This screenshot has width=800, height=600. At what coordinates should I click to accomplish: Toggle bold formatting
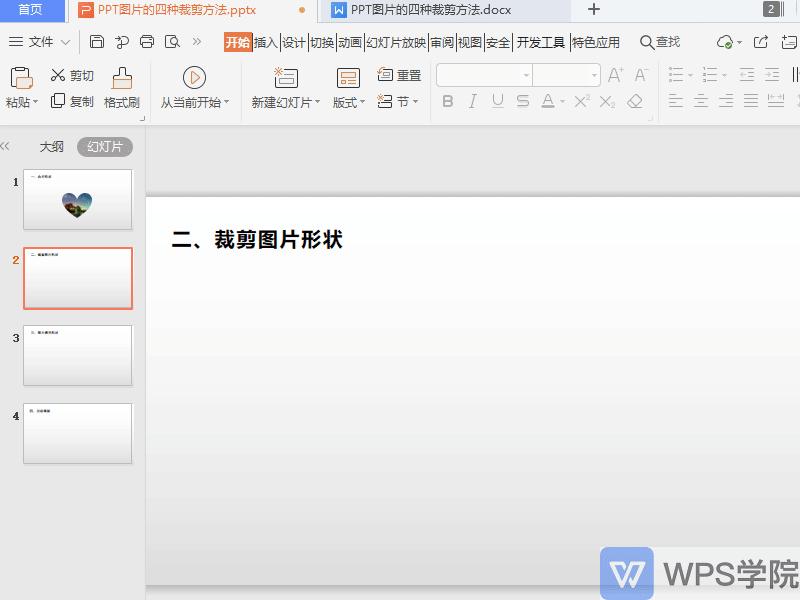pyautogui.click(x=448, y=100)
